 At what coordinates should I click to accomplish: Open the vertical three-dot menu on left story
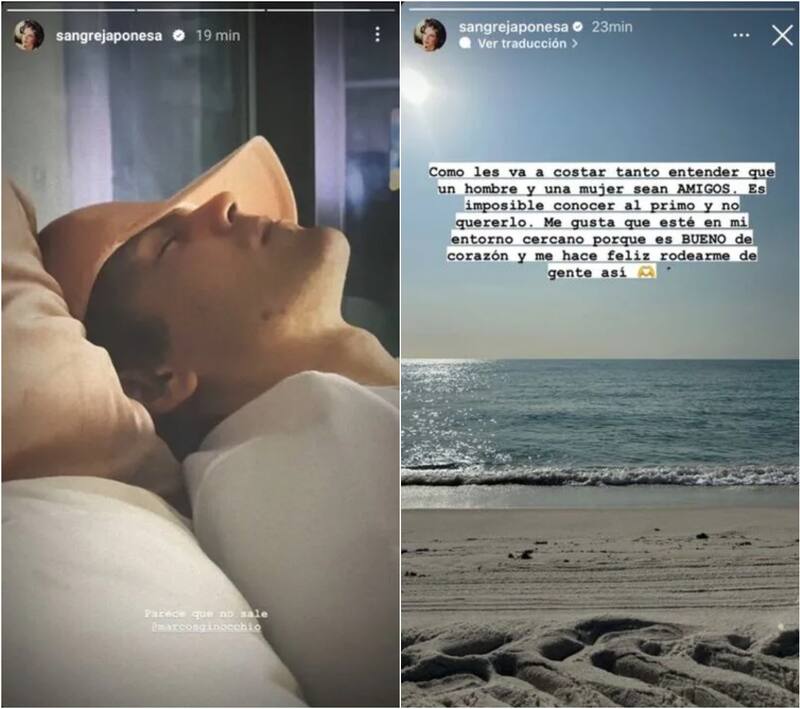pos(377,35)
